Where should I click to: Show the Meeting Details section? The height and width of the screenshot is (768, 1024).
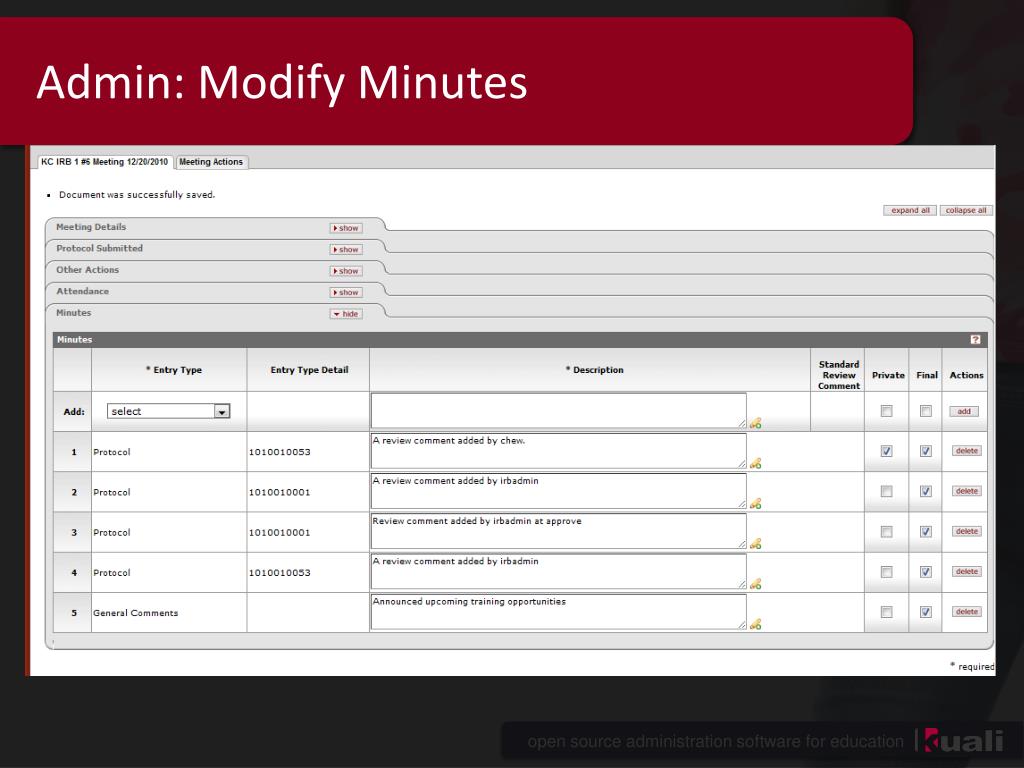click(x=346, y=228)
